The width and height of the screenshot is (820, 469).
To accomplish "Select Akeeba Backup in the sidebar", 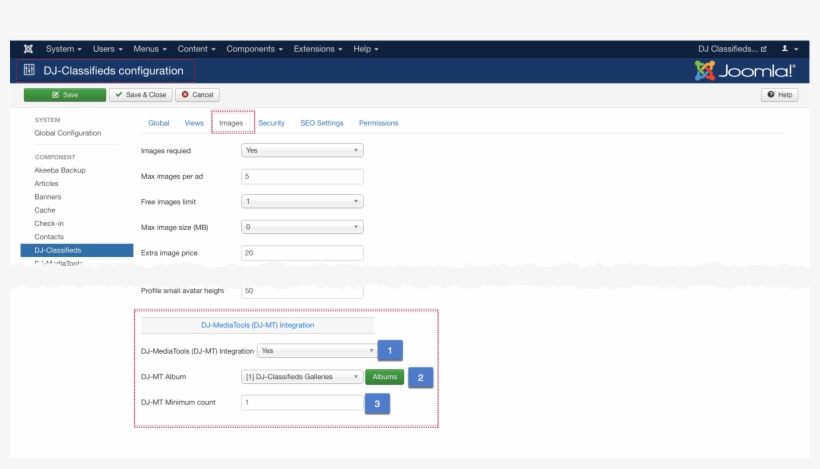I will (60, 170).
